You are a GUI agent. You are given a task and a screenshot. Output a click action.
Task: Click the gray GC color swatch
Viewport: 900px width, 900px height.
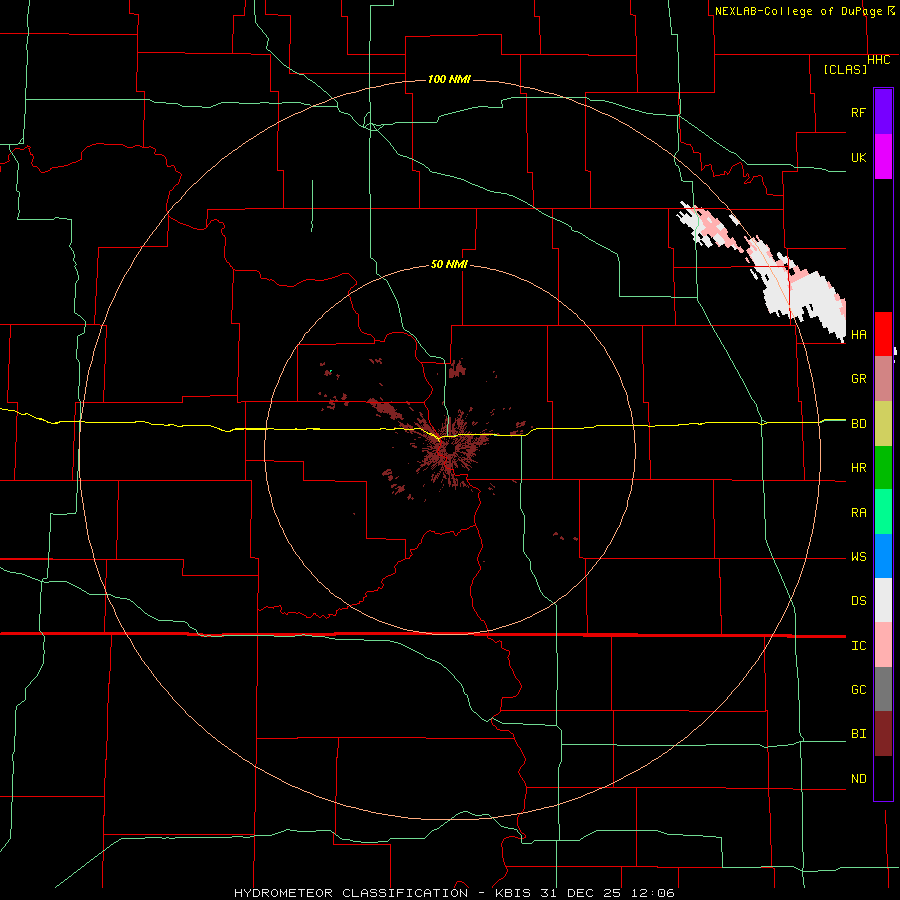pyautogui.click(x=883, y=689)
